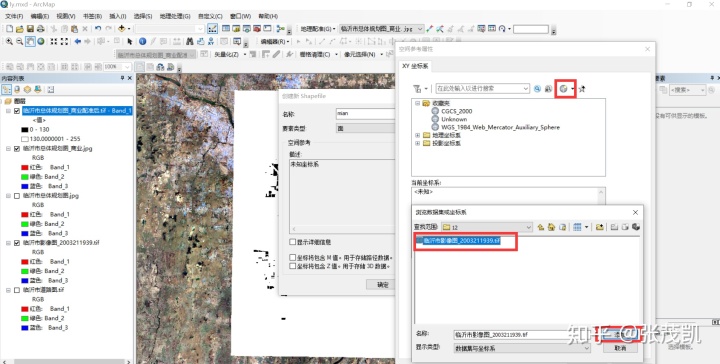This screenshot has width=720, height=364.
Task: Click 确定 in Create New Shapefile dialog
Action: pos(381,285)
